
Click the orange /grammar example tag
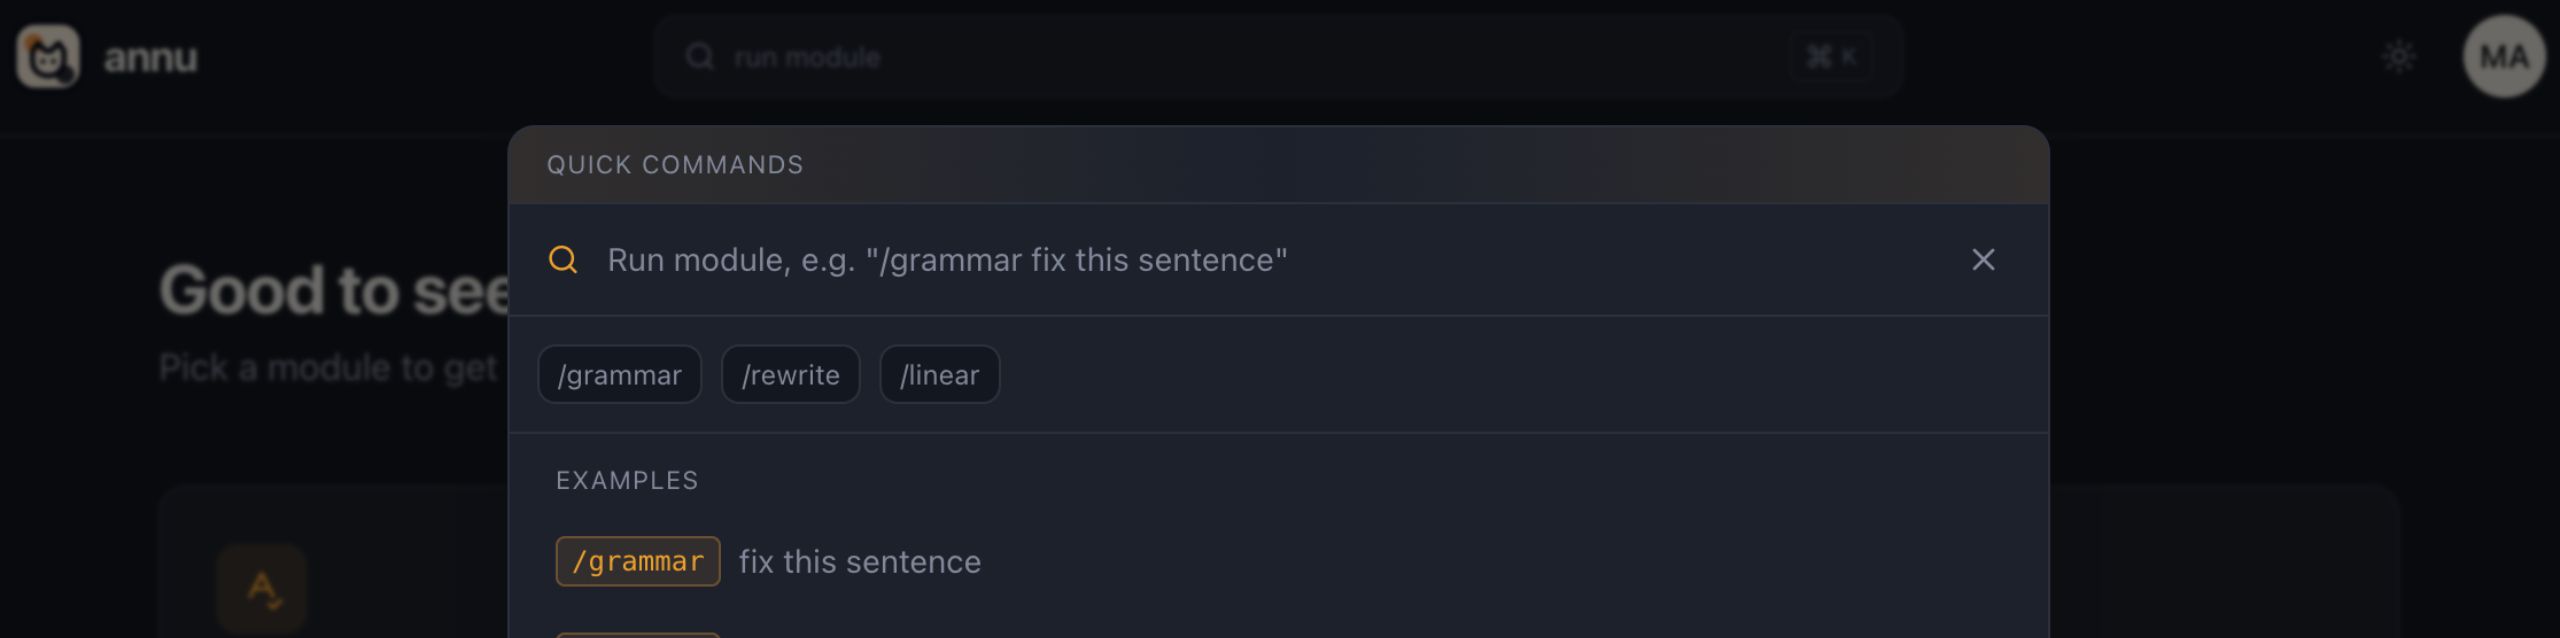click(x=638, y=562)
